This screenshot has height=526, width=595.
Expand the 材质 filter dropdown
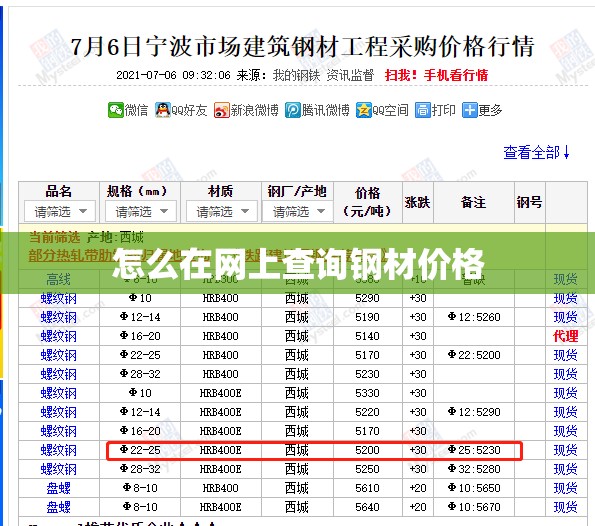point(222,211)
